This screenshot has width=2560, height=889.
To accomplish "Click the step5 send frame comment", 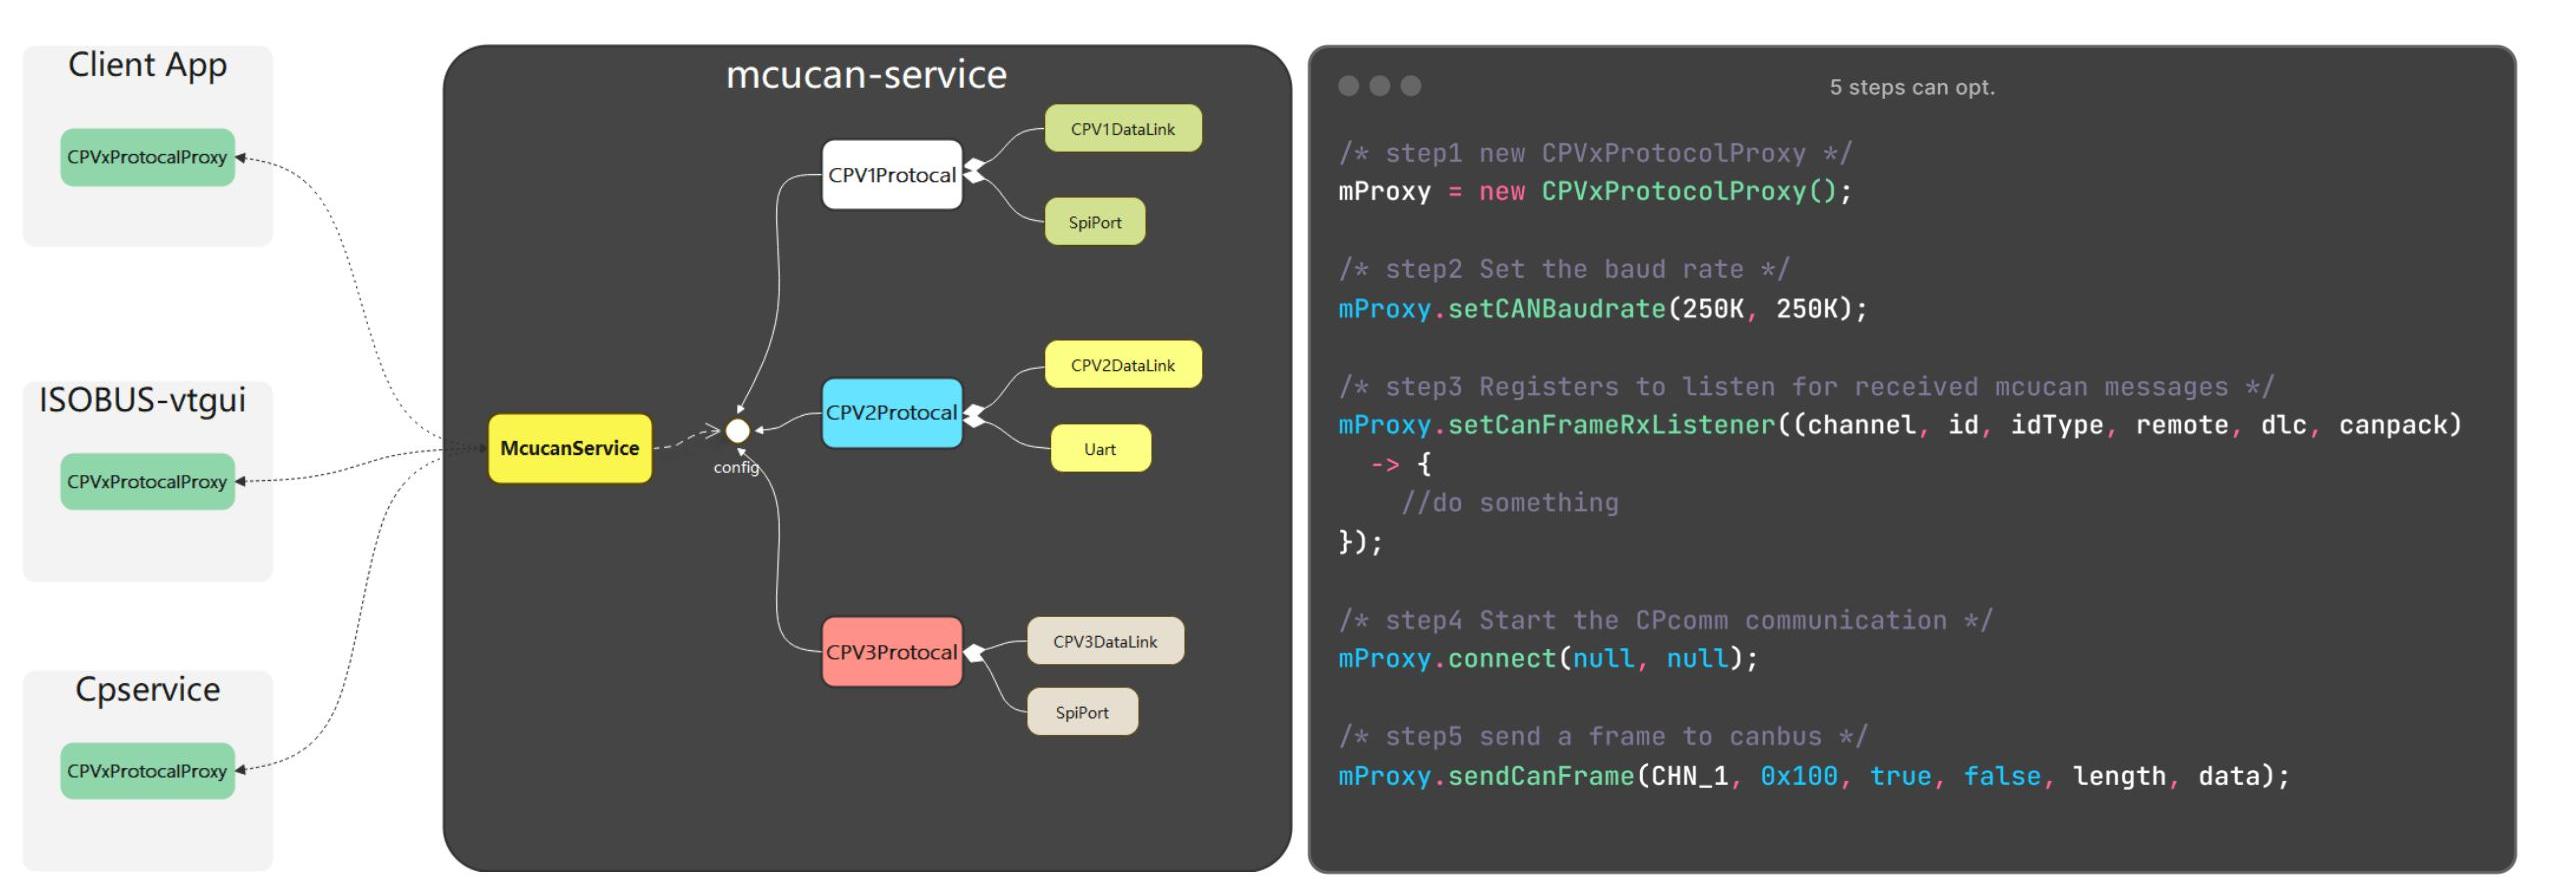I will (1603, 736).
